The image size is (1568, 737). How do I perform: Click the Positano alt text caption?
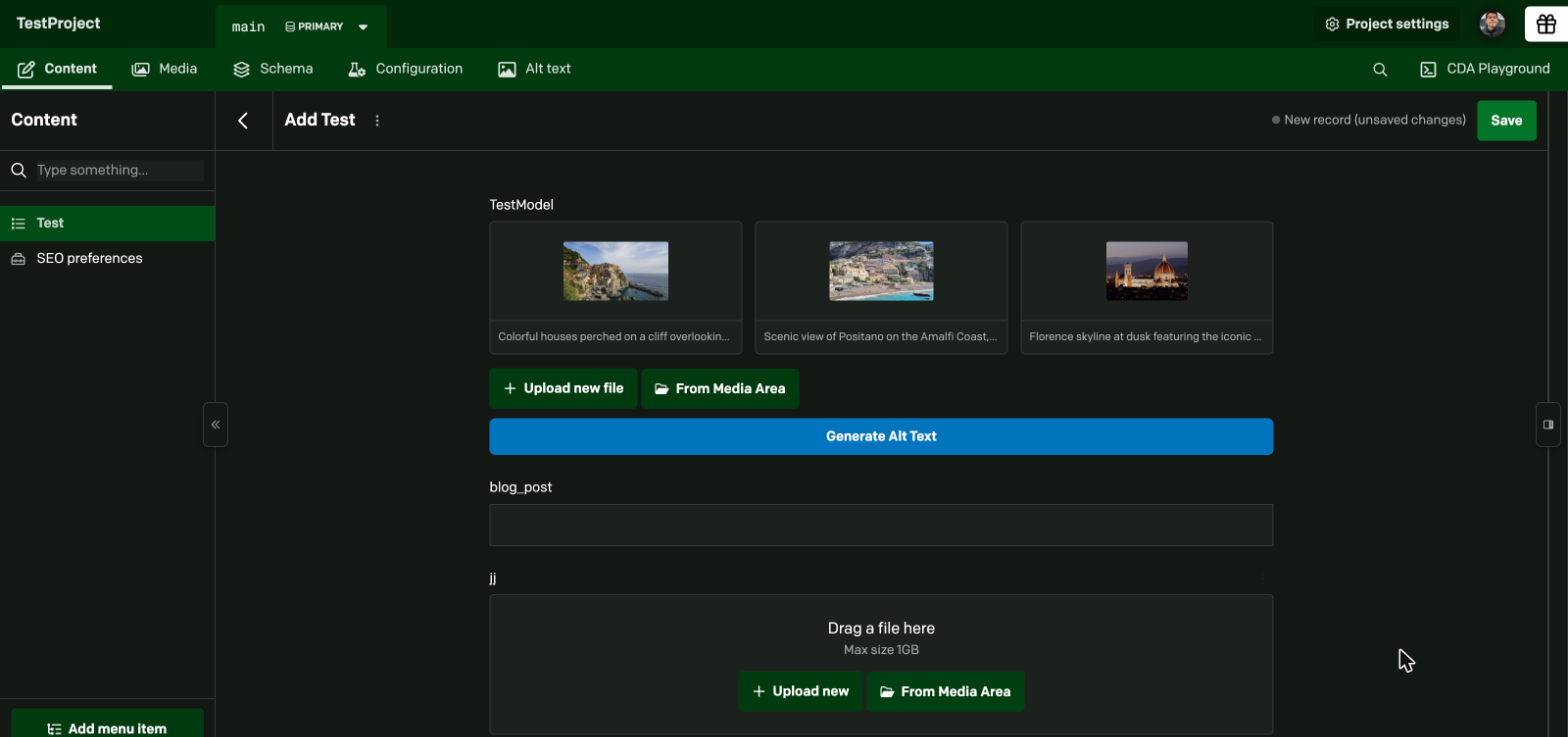881,337
